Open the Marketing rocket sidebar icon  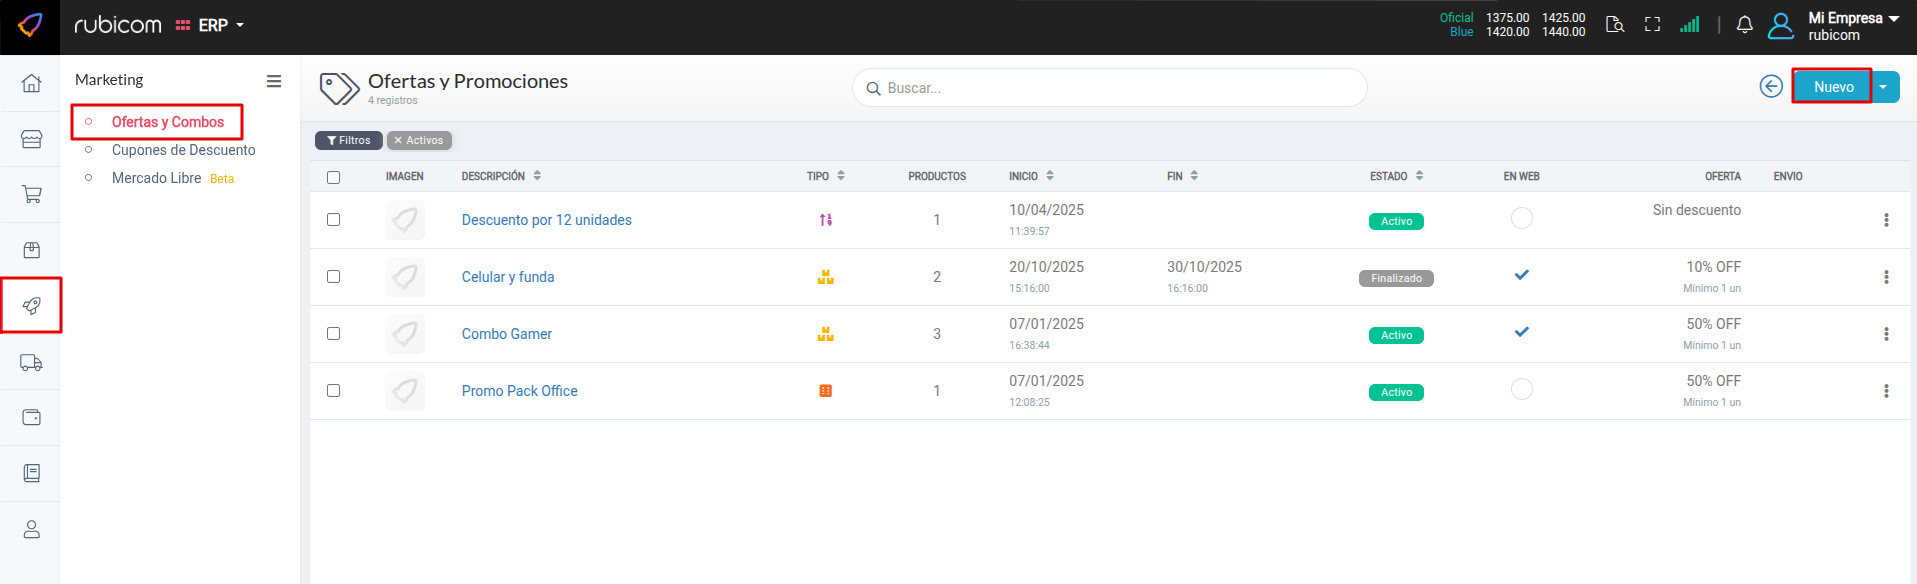[x=31, y=306]
